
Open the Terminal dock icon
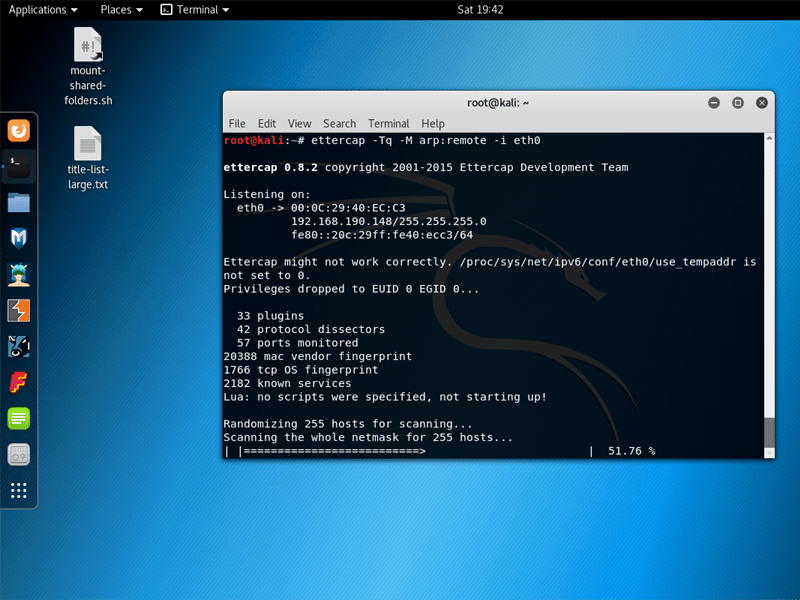click(x=19, y=166)
